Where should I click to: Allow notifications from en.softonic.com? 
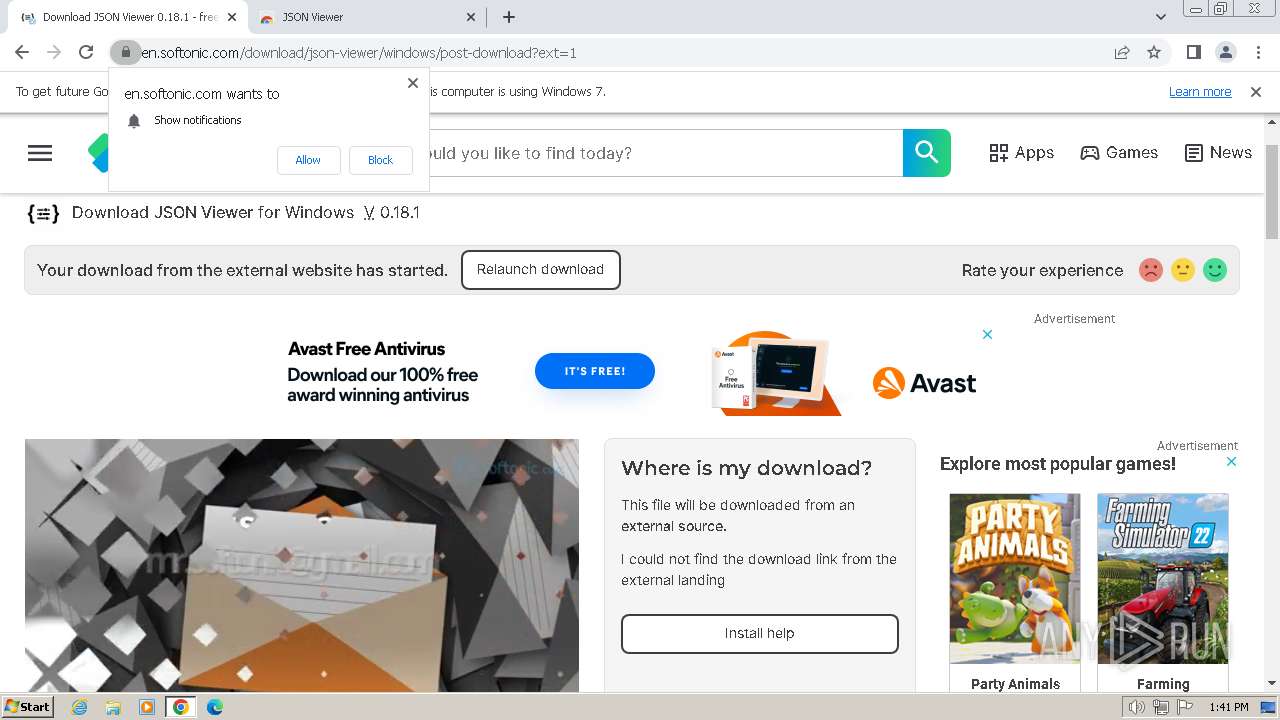point(308,160)
